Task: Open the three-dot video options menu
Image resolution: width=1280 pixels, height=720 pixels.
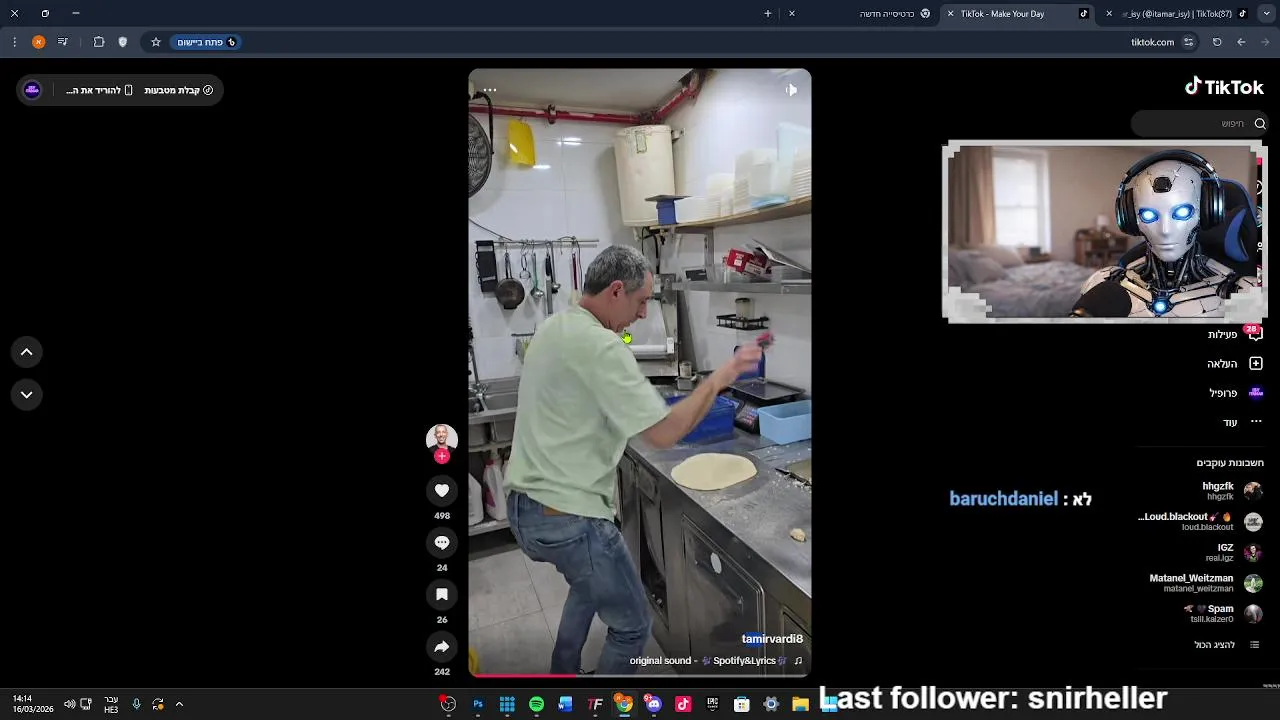Action: point(489,90)
